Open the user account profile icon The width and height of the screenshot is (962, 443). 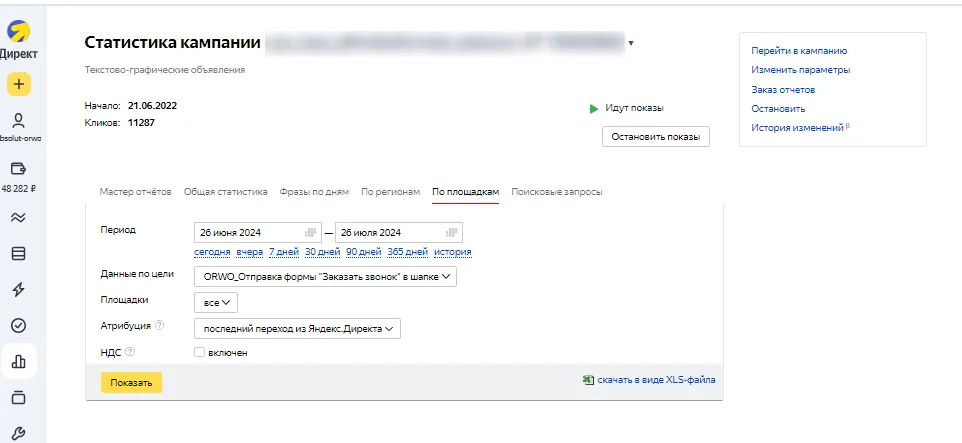[x=19, y=120]
